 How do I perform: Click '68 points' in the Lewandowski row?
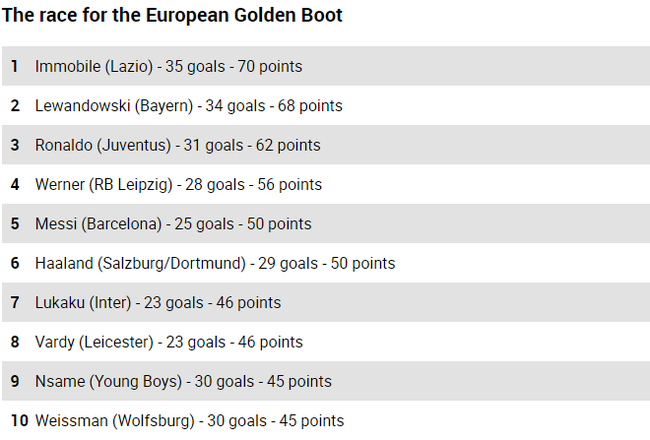point(310,106)
